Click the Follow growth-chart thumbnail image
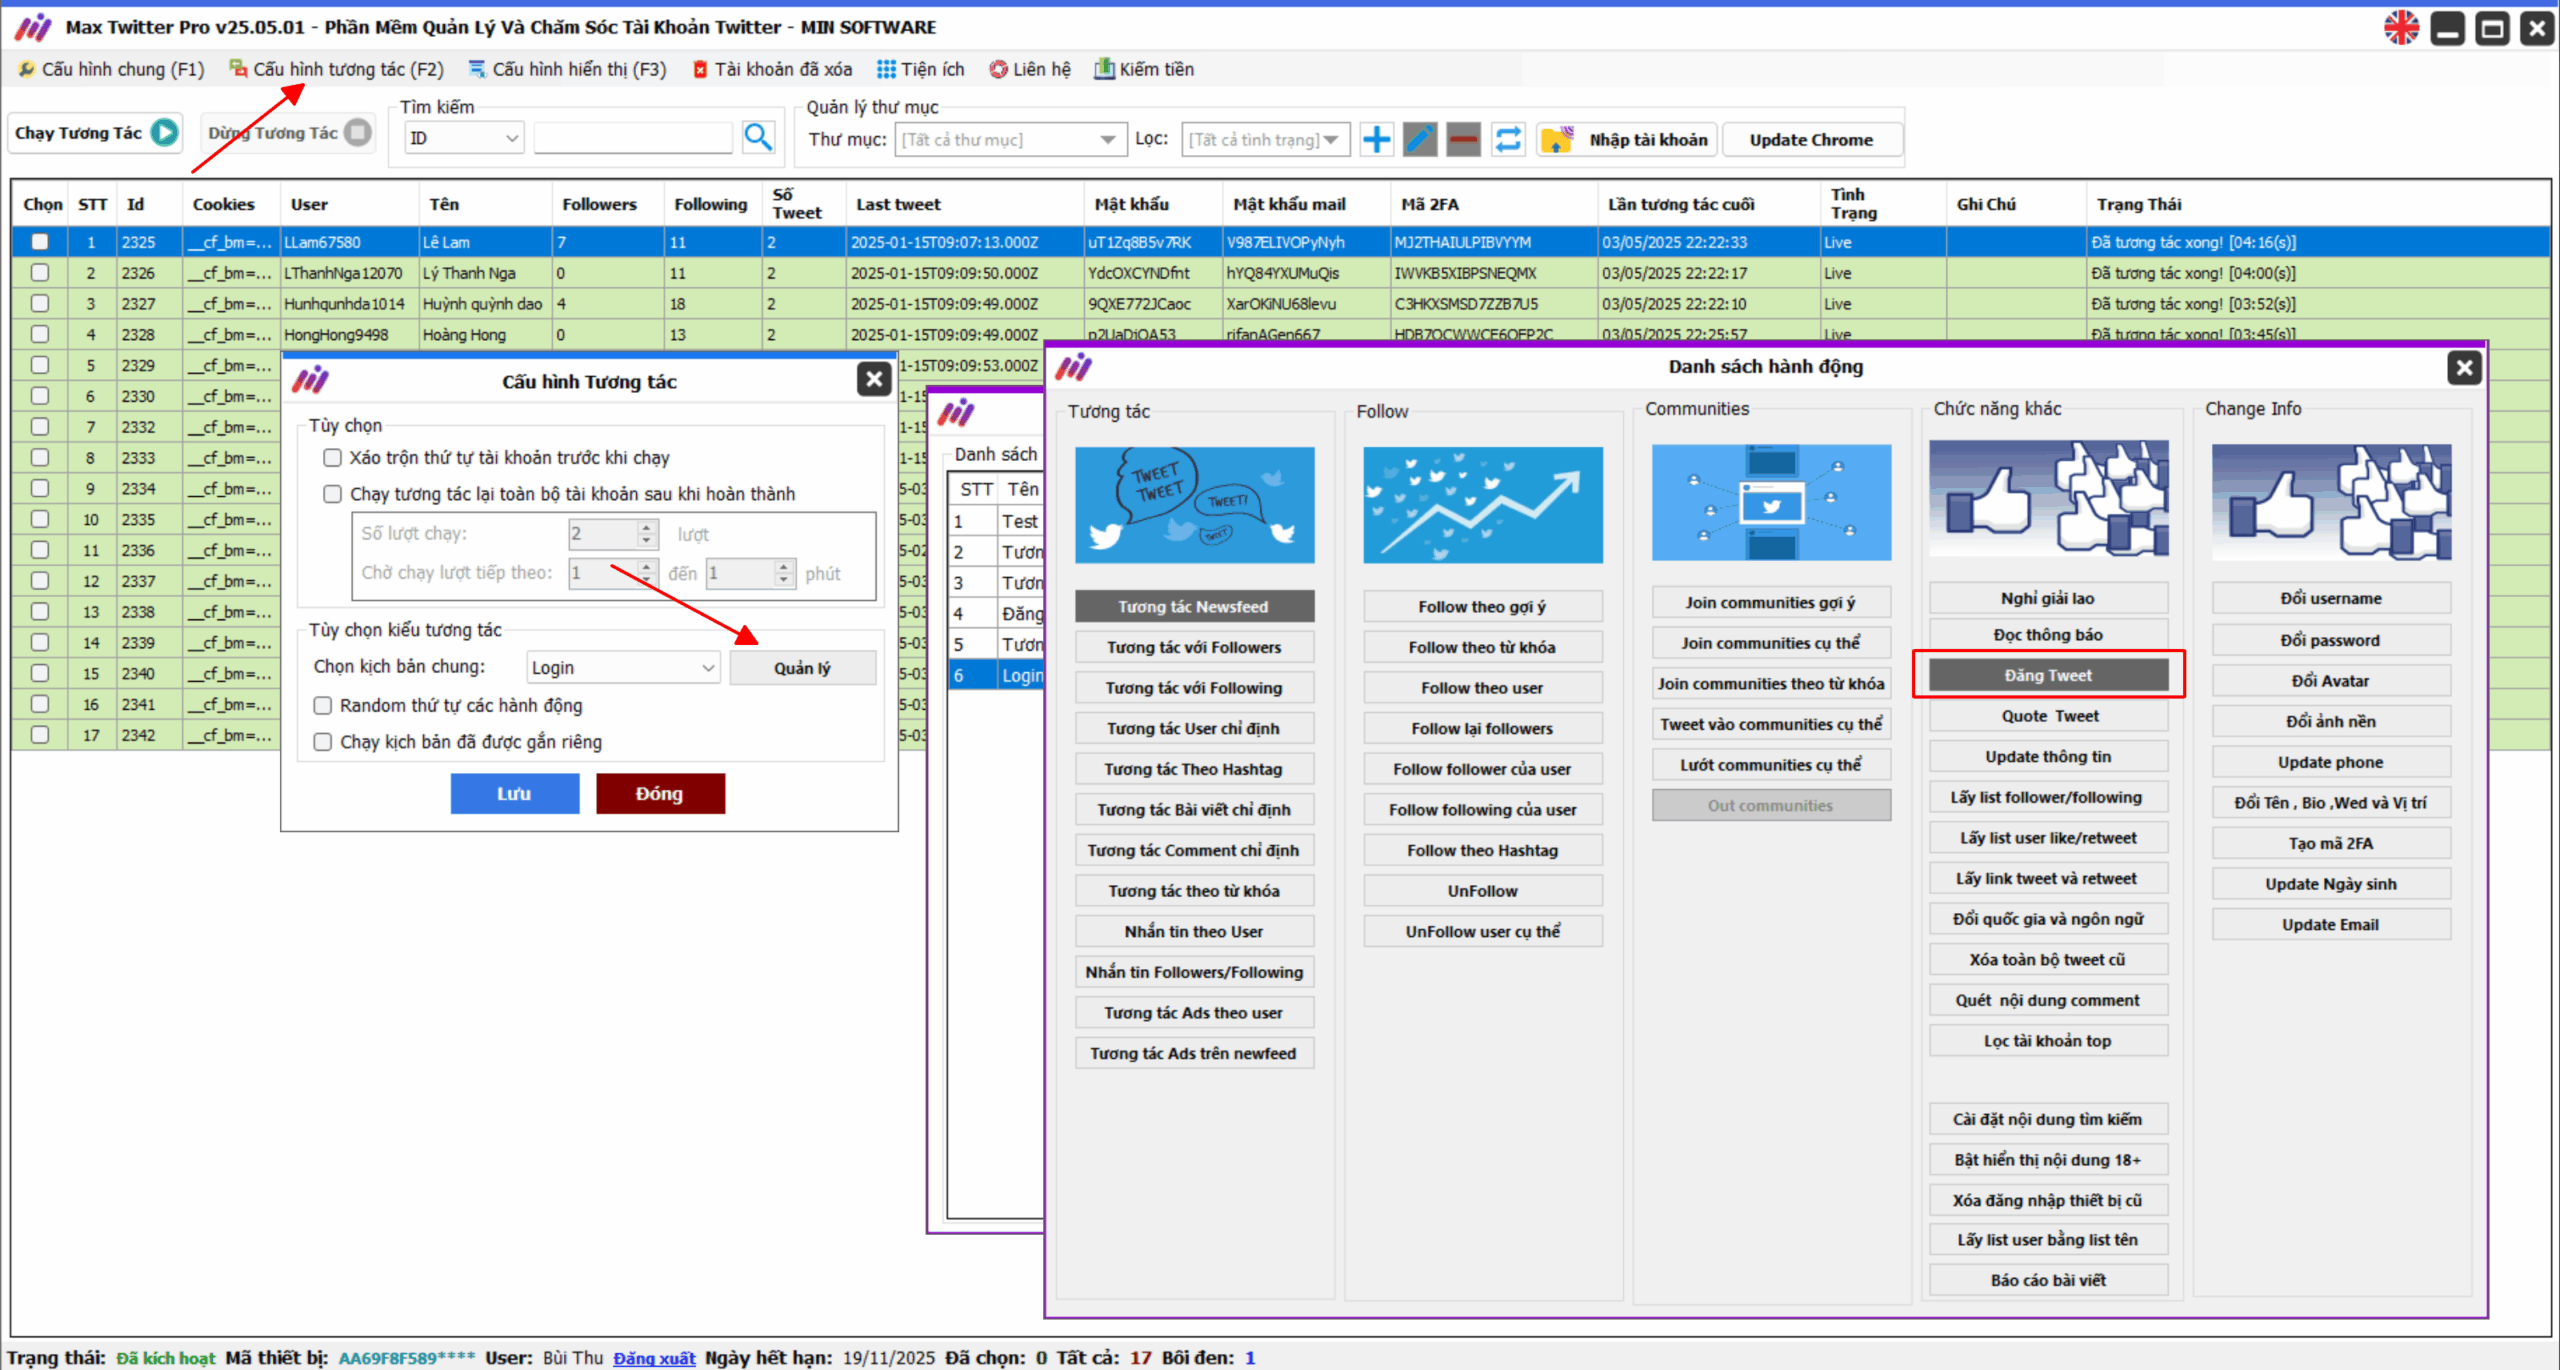Image resolution: width=2560 pixels, height=1370 pixels. (x=1482, y=504)
